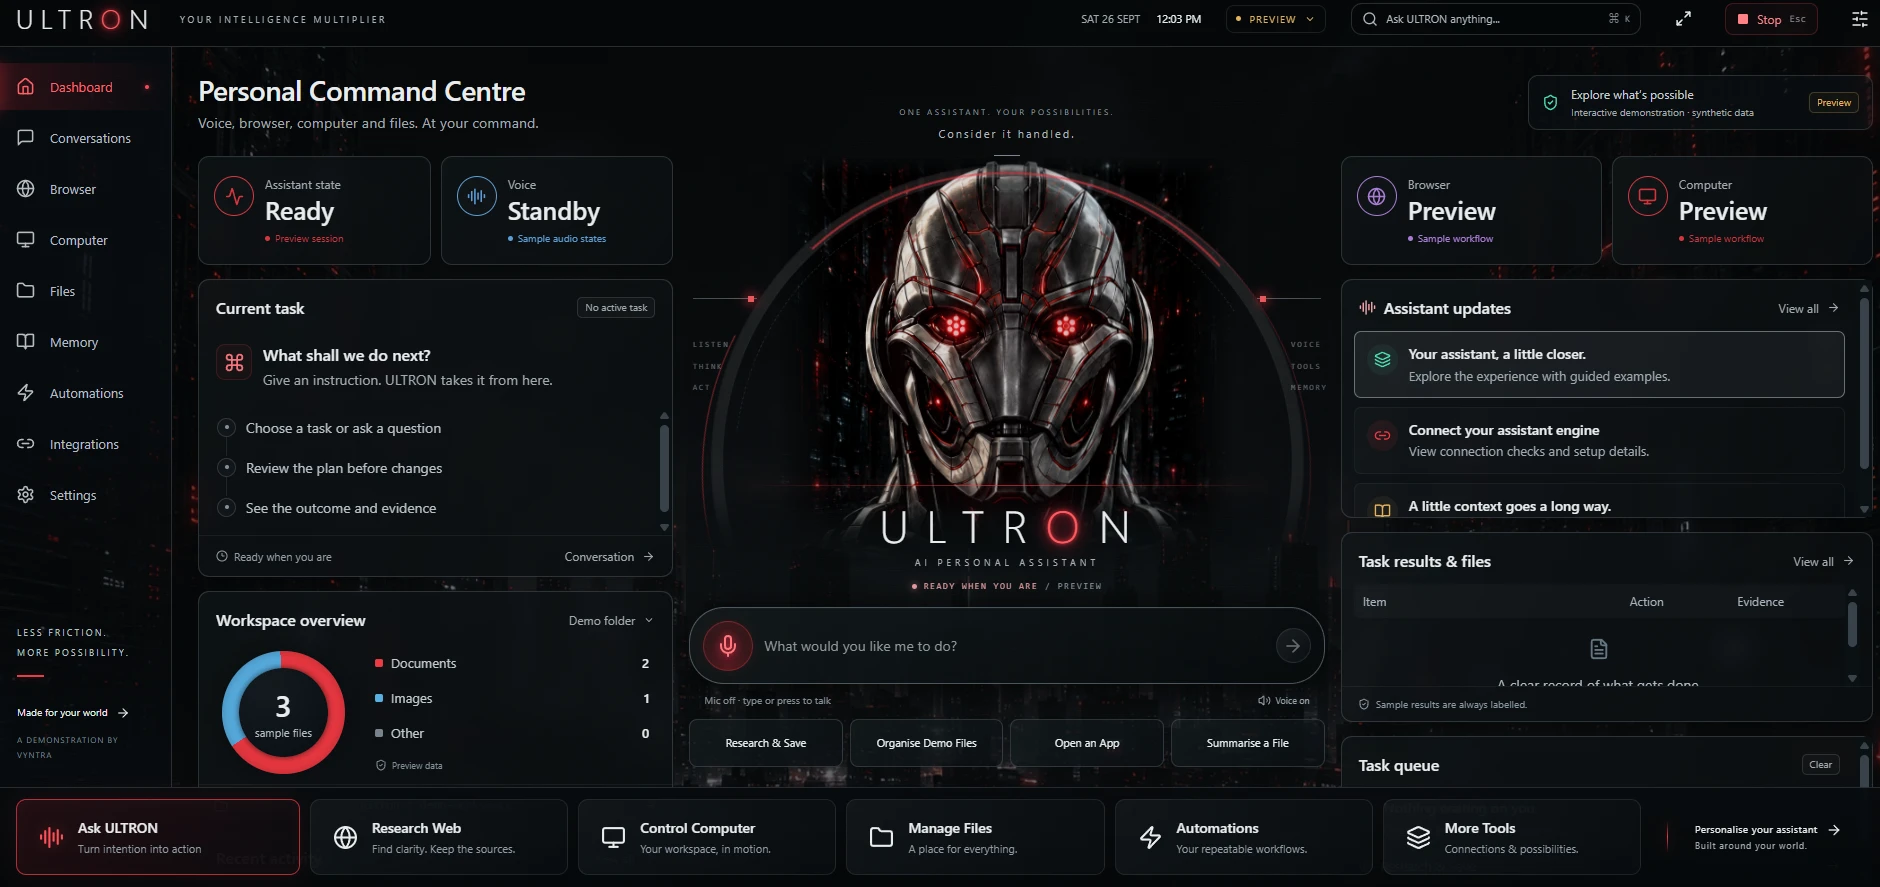This screenshot has width=1880, height=887.
Task: Click the Open an App button
Action: tap(1087, 743)
